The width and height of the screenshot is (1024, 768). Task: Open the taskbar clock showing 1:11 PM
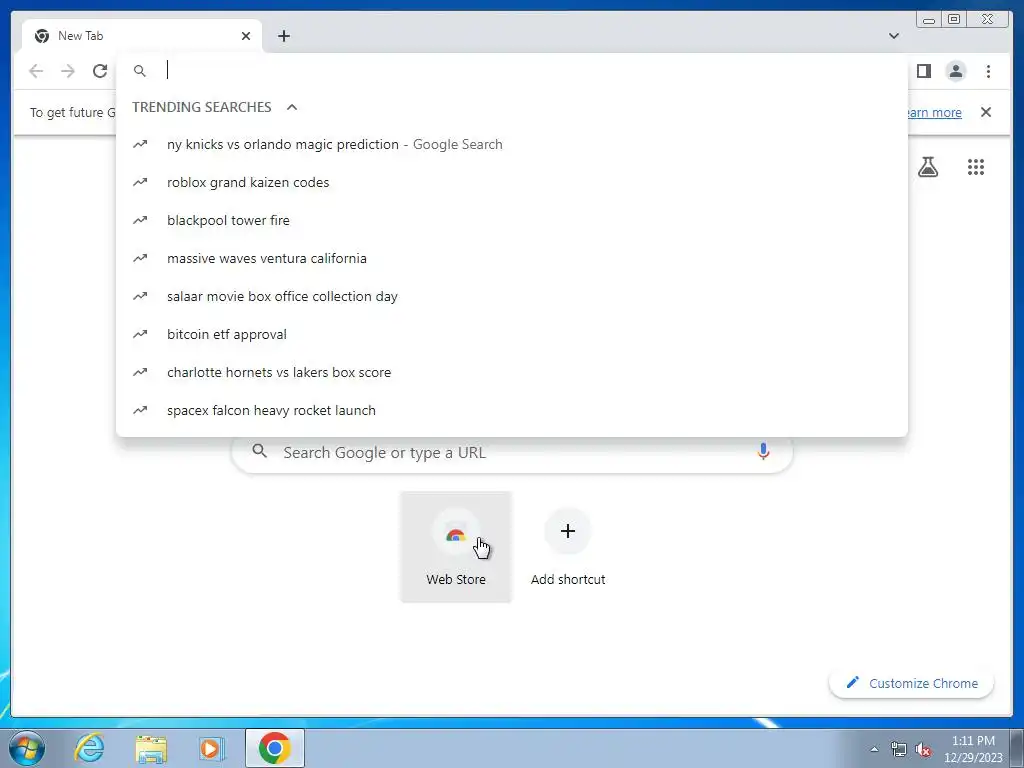click(973, 749)
